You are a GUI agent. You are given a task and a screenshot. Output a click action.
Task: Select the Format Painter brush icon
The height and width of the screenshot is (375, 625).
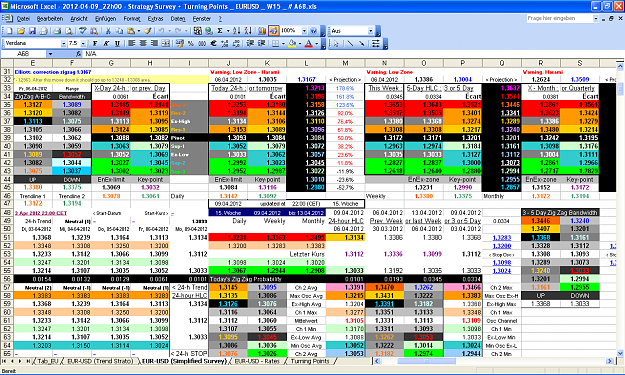pos(148,31)
